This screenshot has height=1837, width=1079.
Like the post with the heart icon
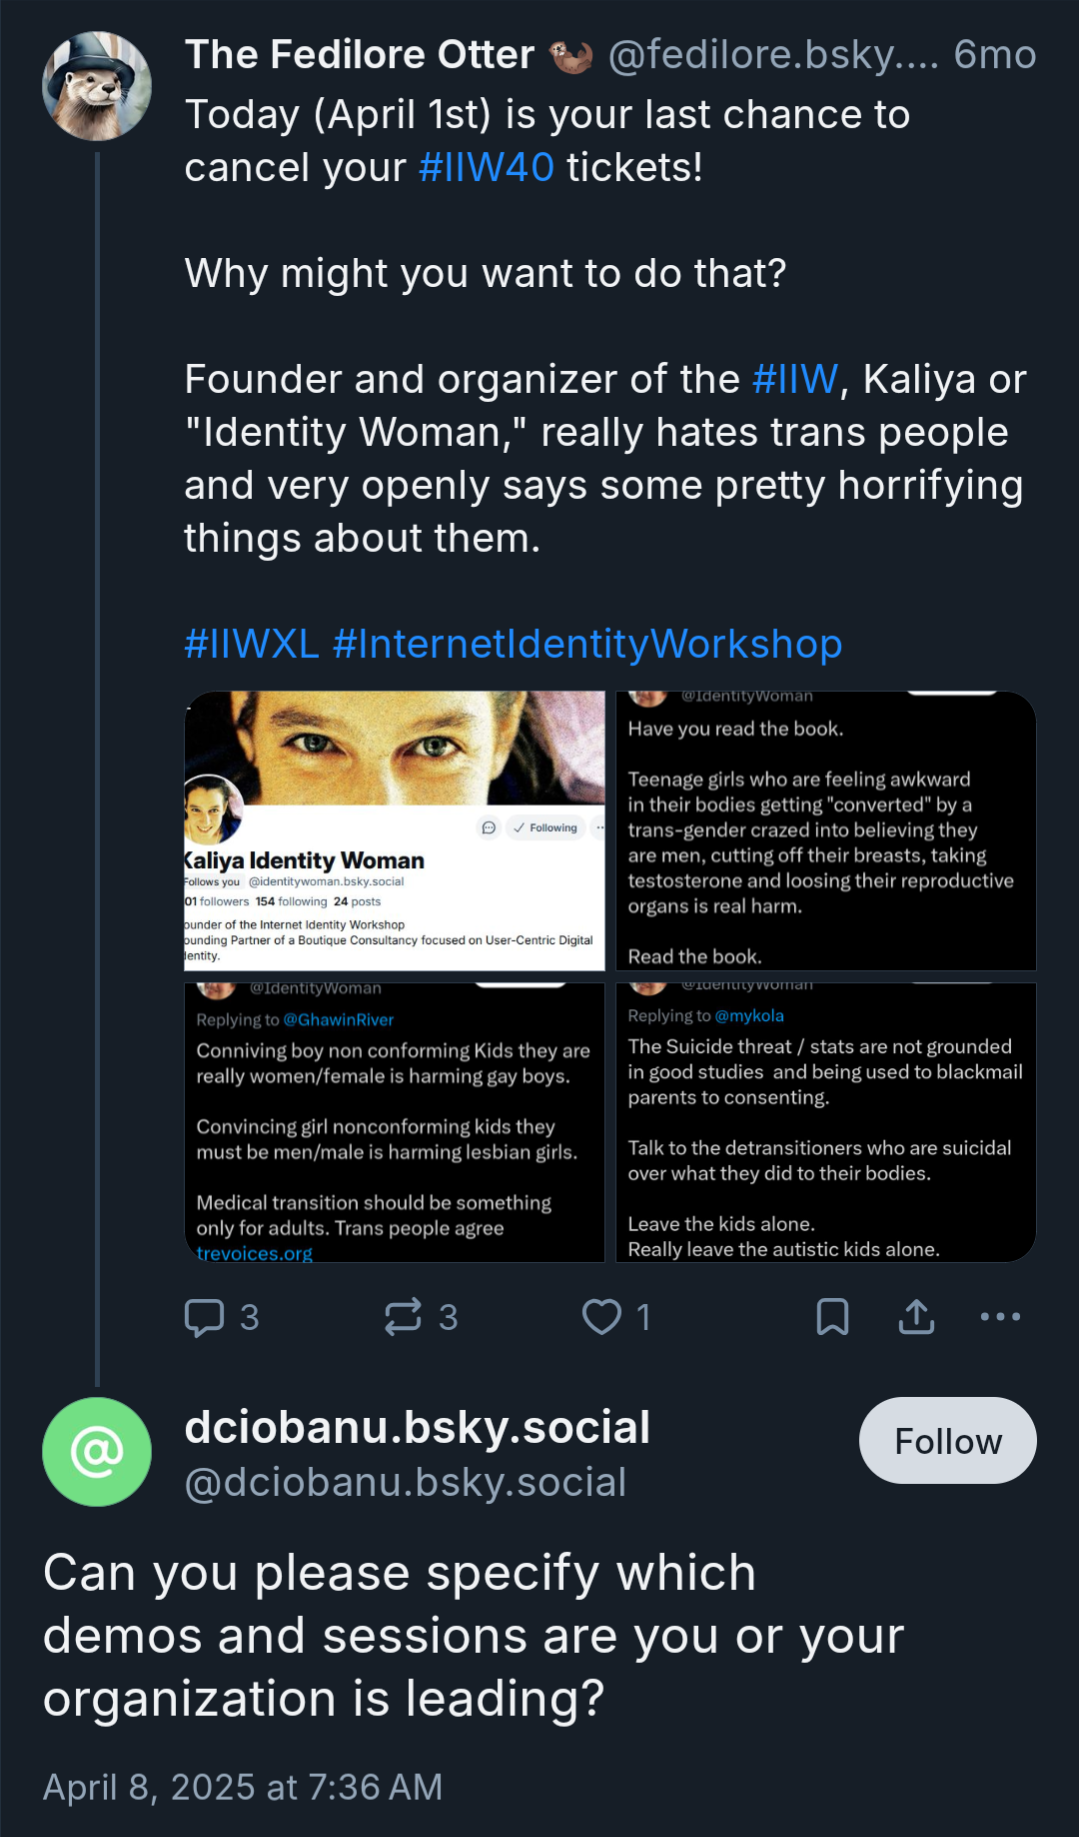(602, 1317)
